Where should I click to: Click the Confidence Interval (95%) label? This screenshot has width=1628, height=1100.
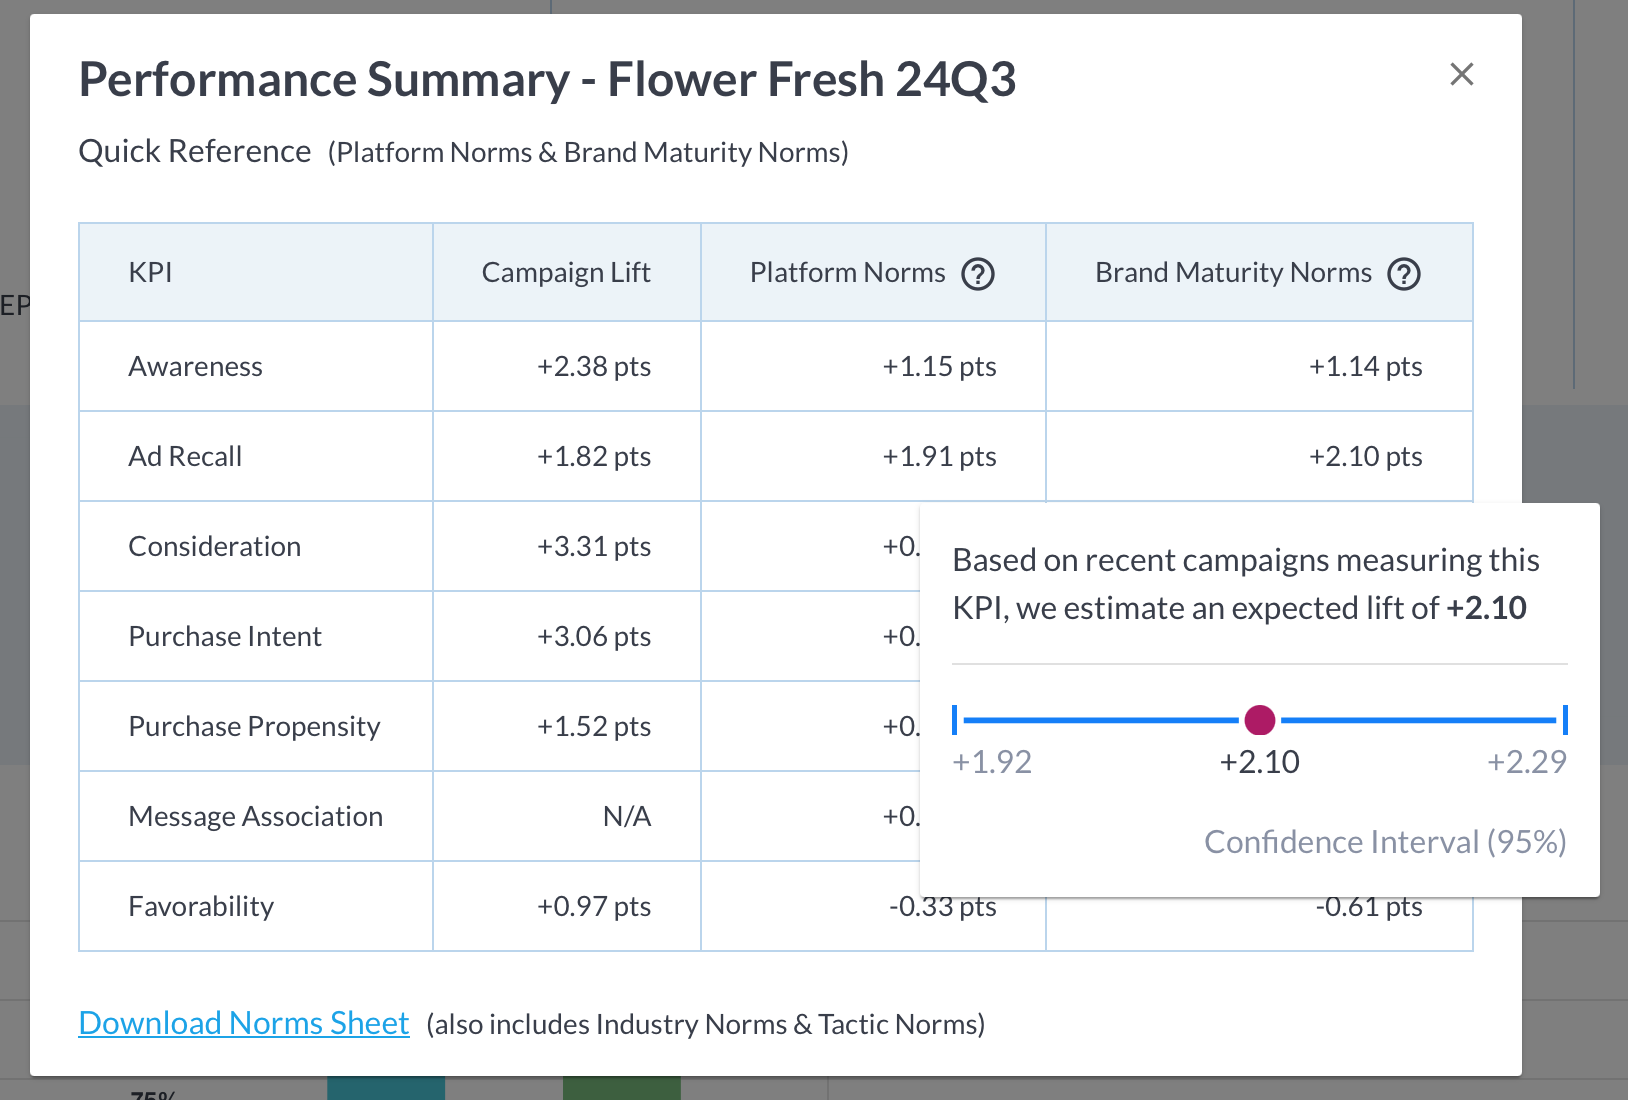[1385, 842]
